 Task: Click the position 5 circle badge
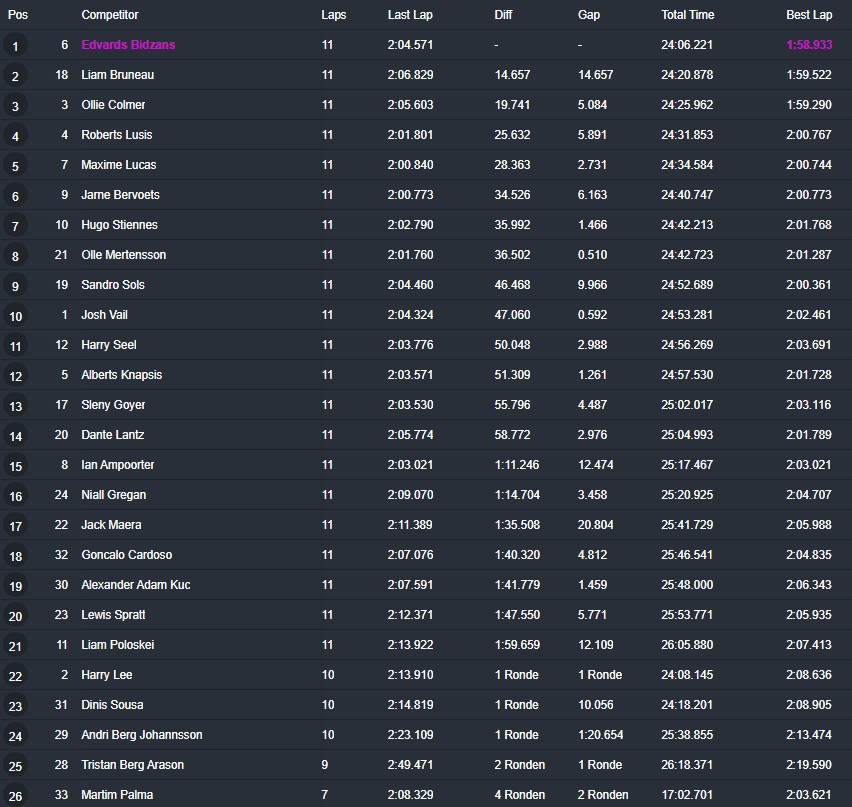tap(15, 166)
